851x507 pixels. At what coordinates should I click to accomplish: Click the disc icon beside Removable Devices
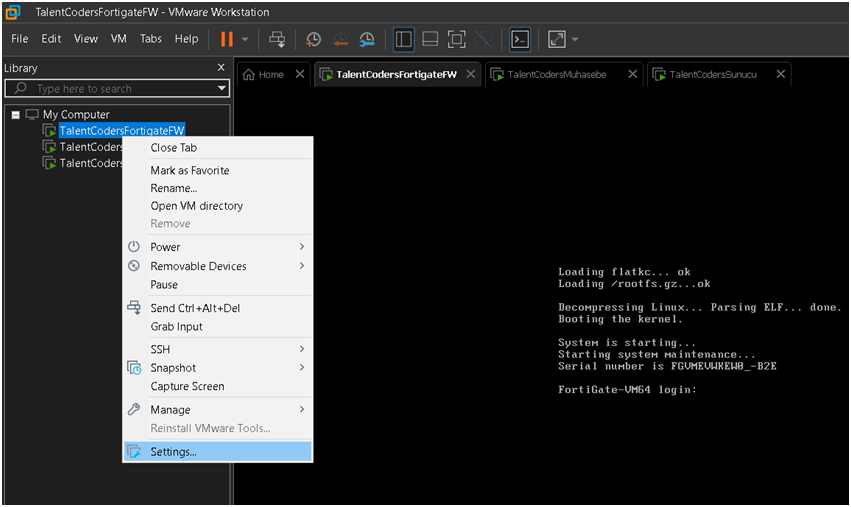tap(134, 265)
